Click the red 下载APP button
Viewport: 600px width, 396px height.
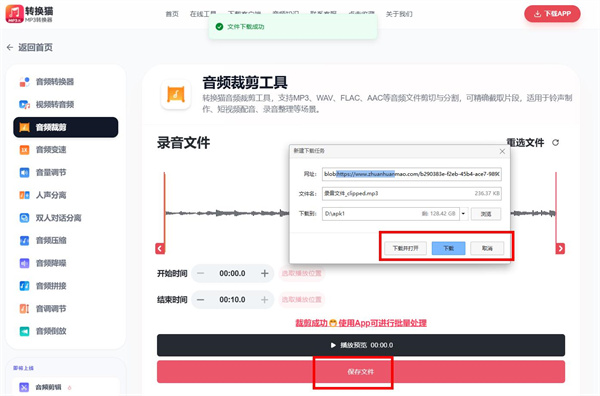pos(552,14)
